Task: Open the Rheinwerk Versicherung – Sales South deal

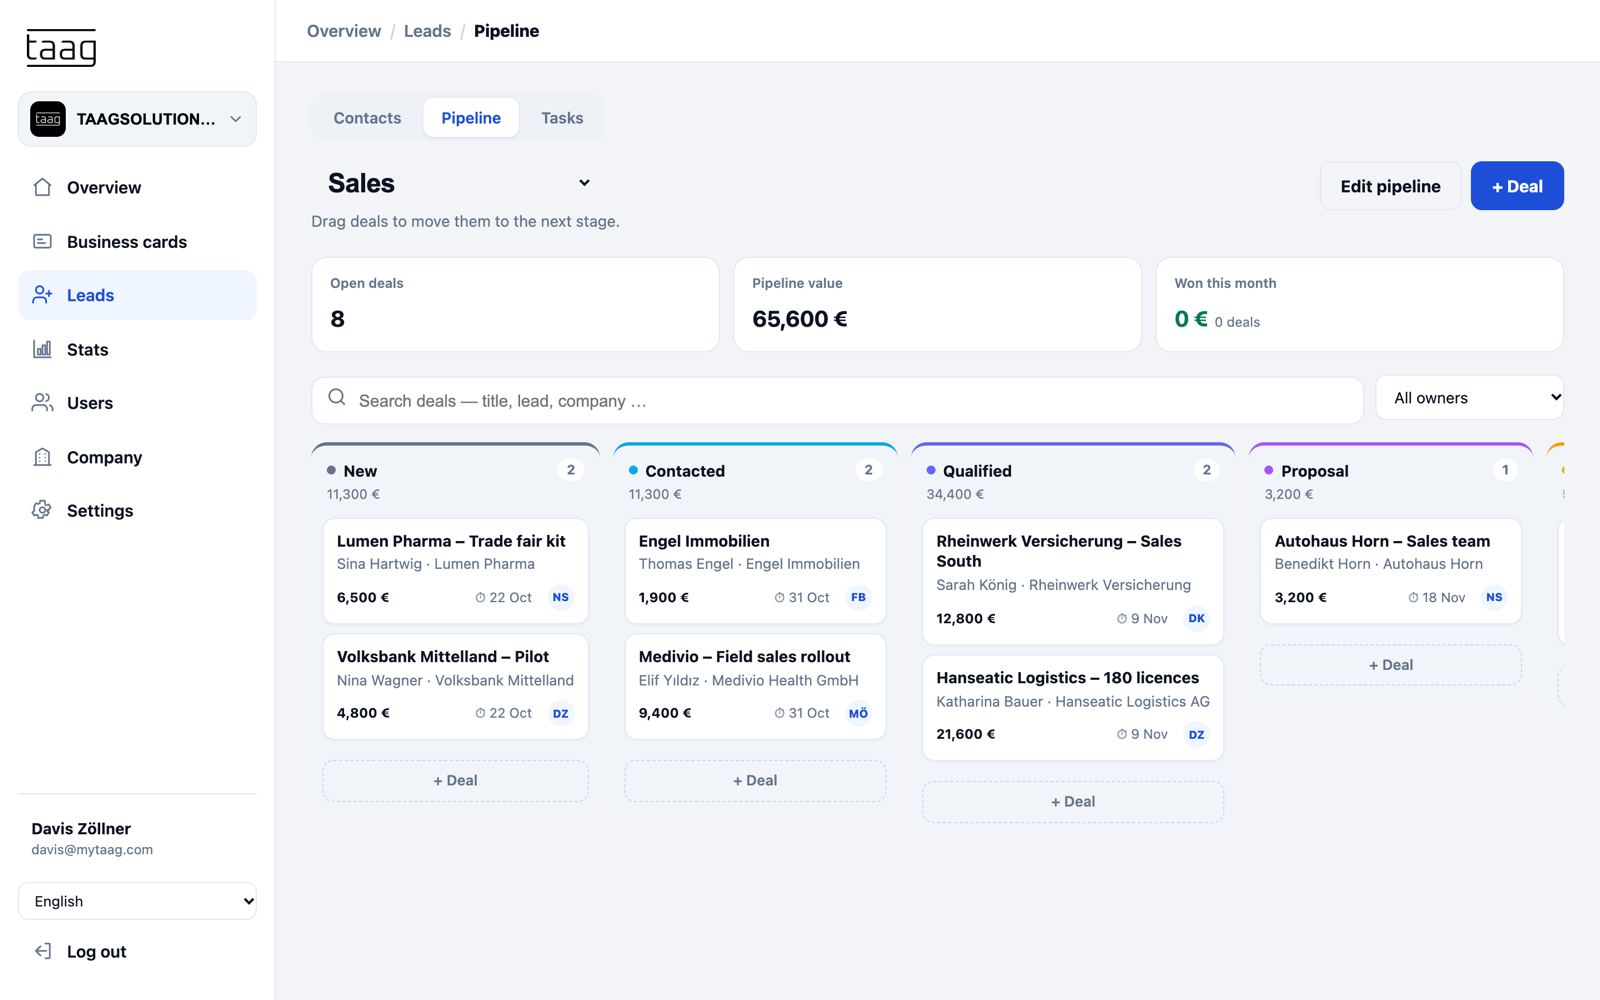Action: pos(1073,581)
